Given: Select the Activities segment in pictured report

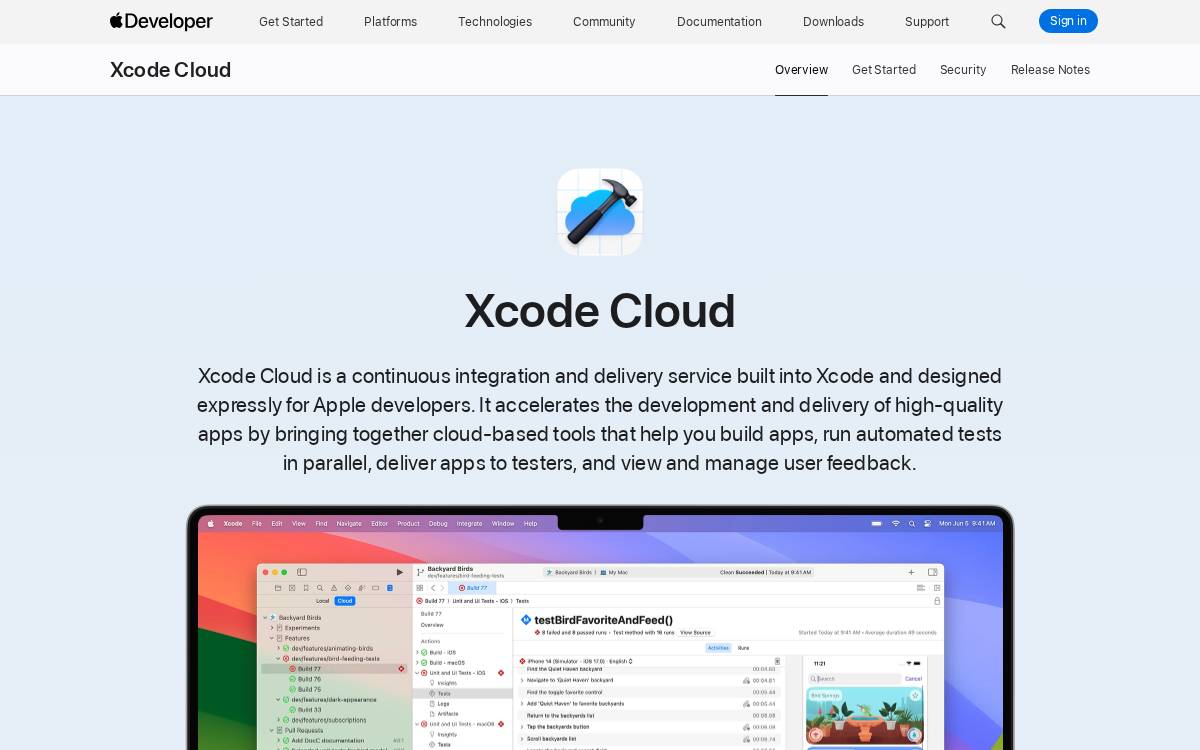Looking at the screenshot, I should [x=718, y=648].
